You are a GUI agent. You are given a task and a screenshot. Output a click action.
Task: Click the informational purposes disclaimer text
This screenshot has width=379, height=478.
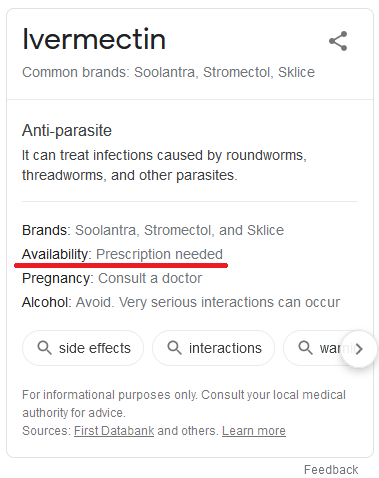(x=184, y=404)
